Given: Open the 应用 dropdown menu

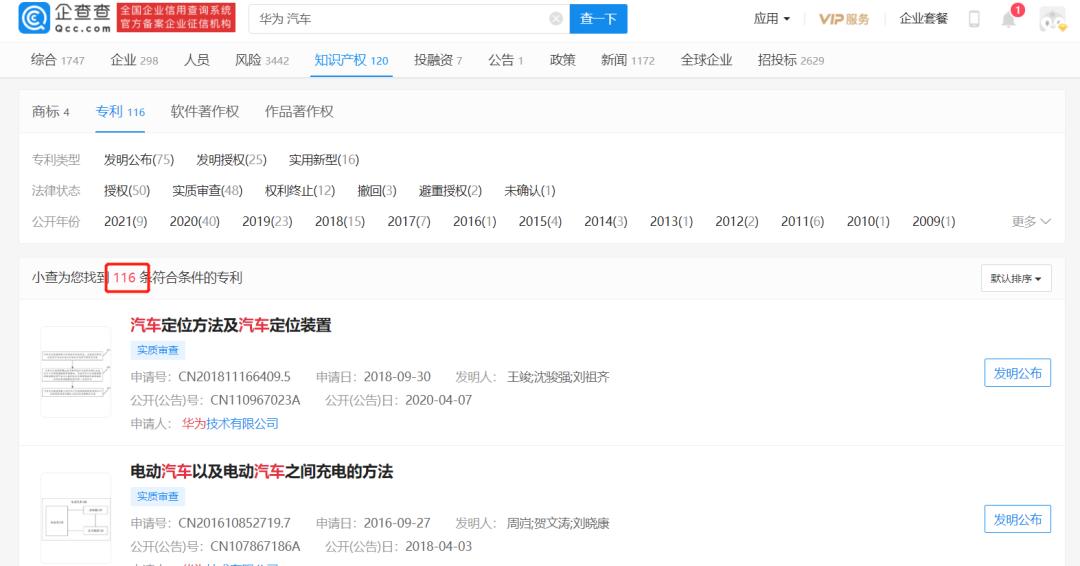Looking at the screenshot, I should (x=771, y=19).
